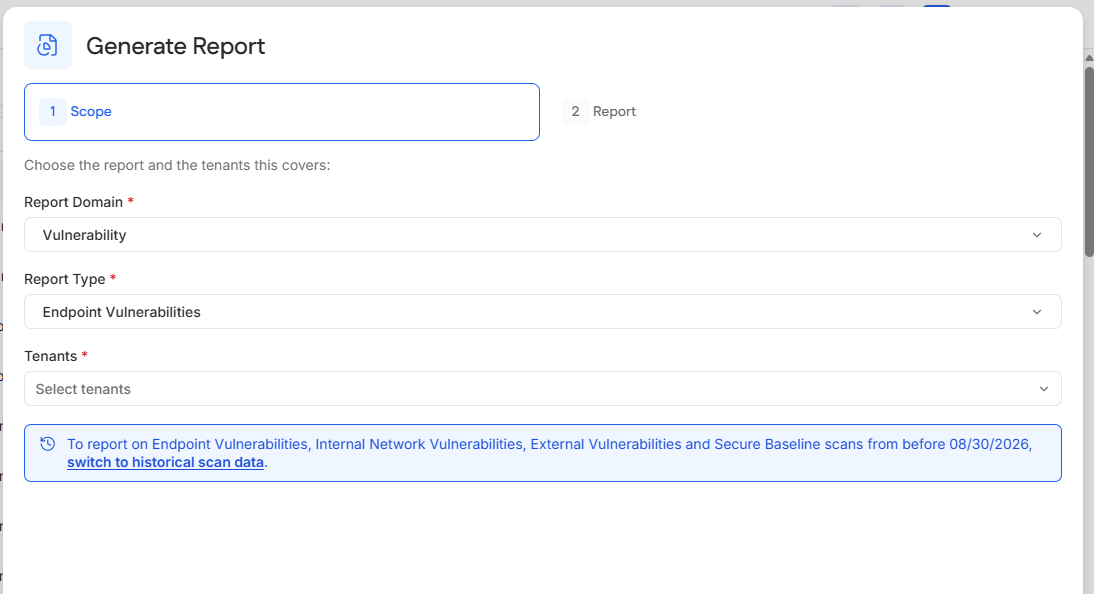Click switch to historical scan data link
The width and height of the screenshot is (1094, 594).
(165, 462)
